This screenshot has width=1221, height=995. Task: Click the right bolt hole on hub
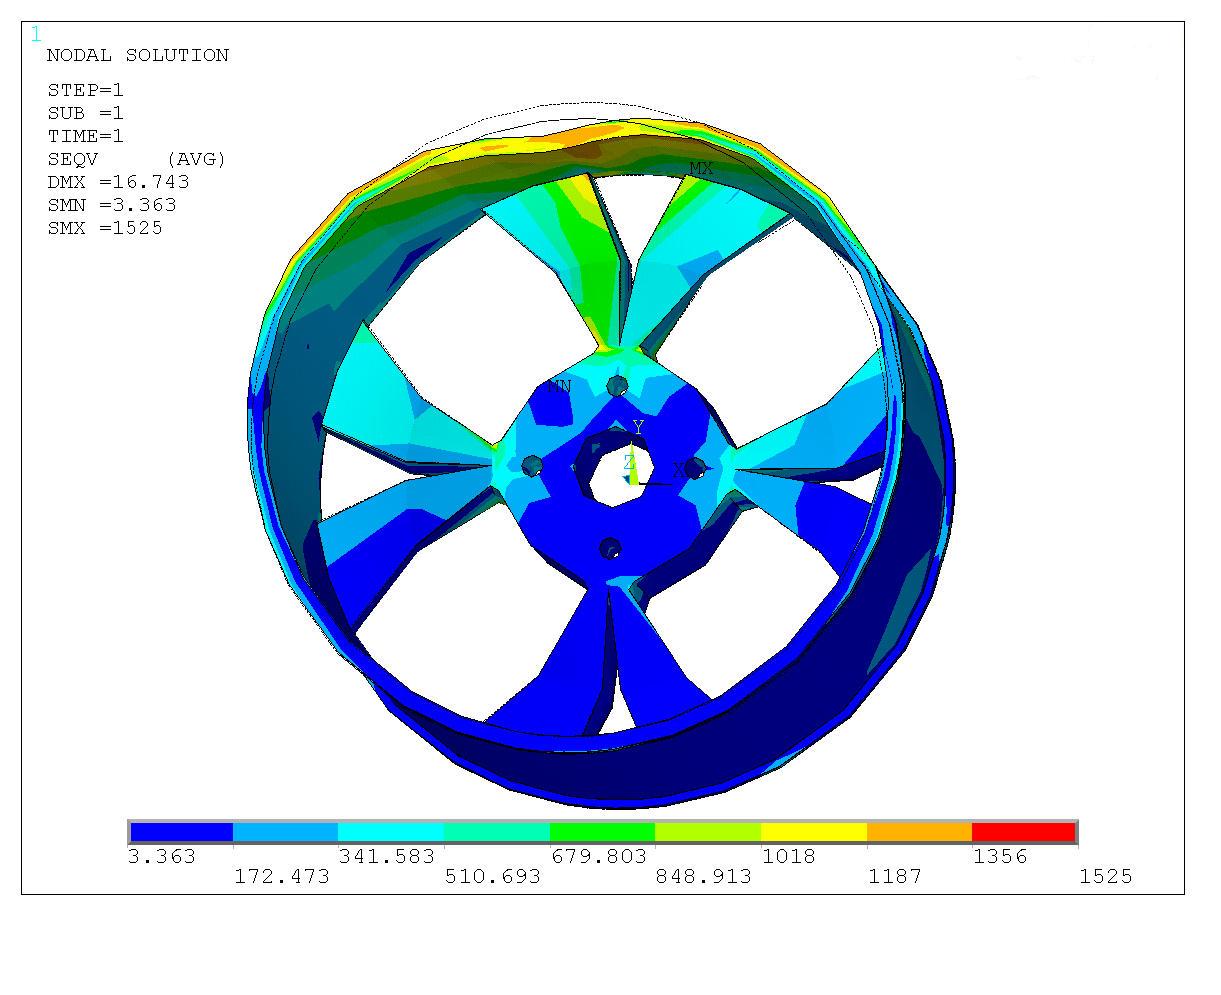click(x=697, y=467)
